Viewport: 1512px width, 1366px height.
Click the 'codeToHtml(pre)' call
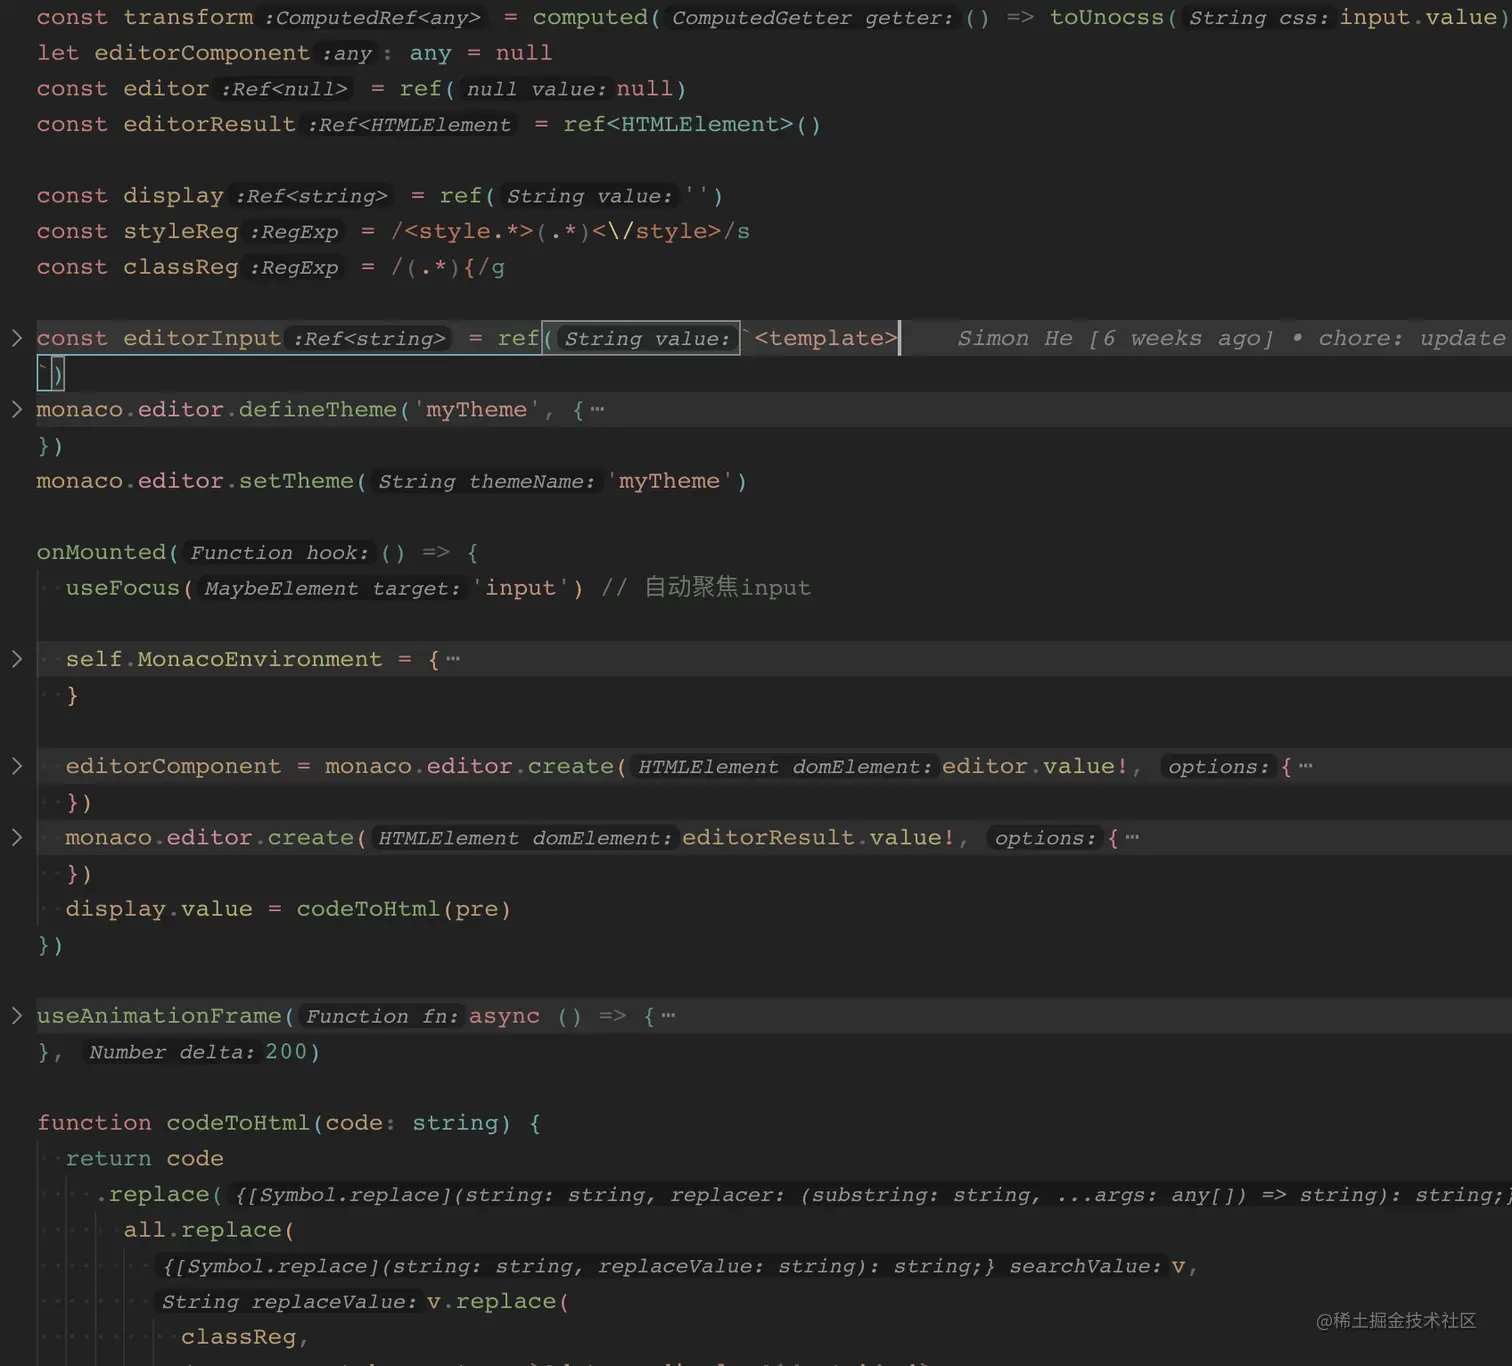pos(404,909)
